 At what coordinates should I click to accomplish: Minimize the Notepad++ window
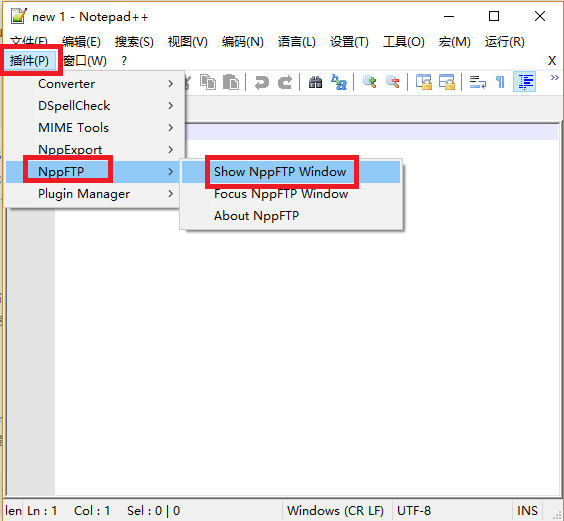pos(449,16)
